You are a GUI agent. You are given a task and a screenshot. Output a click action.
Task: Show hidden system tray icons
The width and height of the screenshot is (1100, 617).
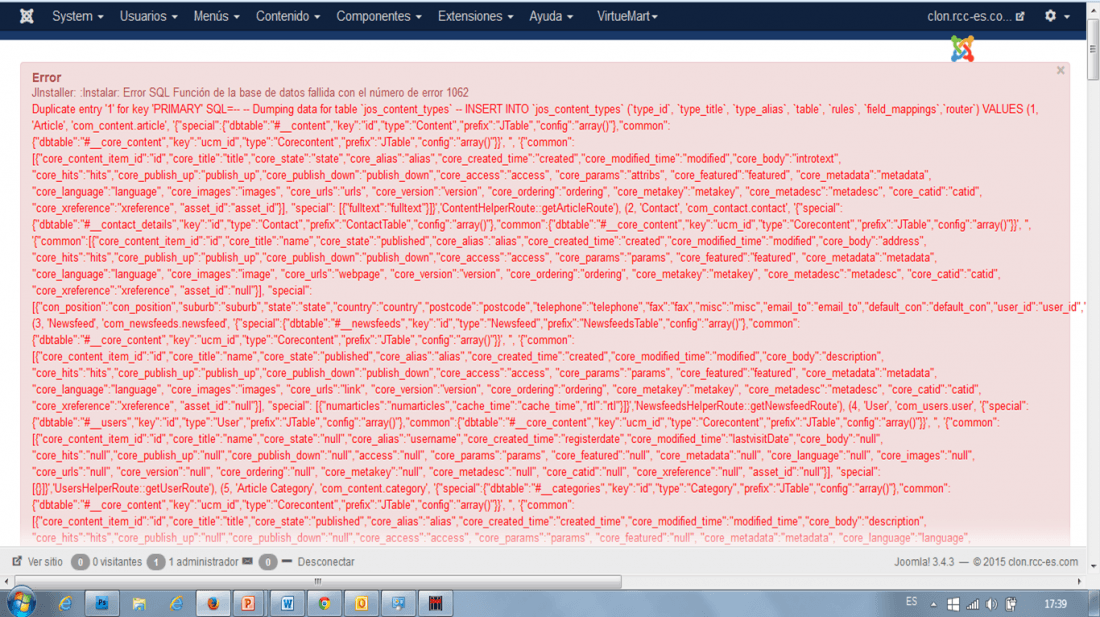934,604
